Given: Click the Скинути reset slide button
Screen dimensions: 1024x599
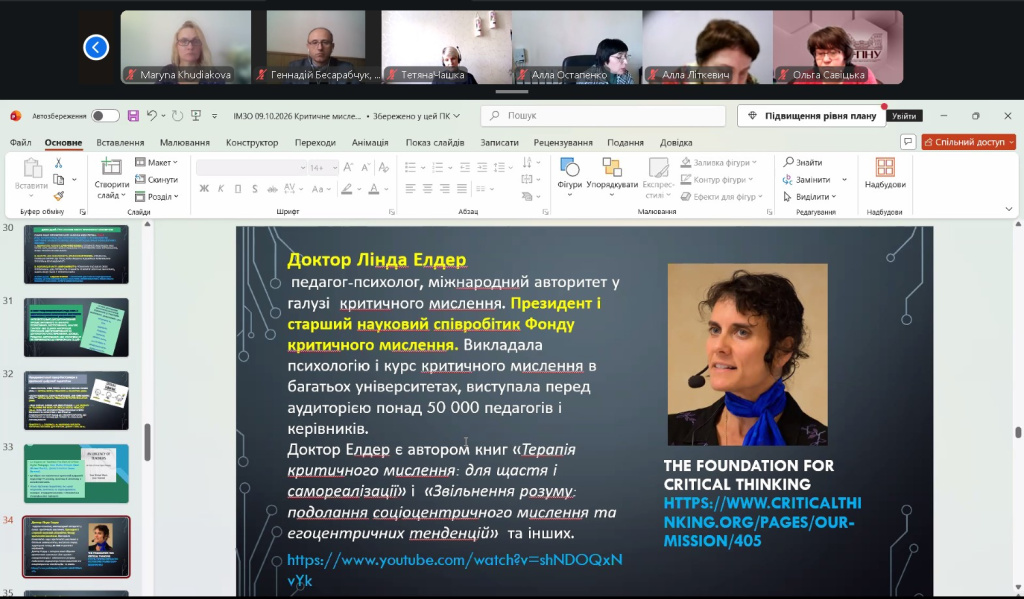Looking at the screenshot, I should 156,180.
